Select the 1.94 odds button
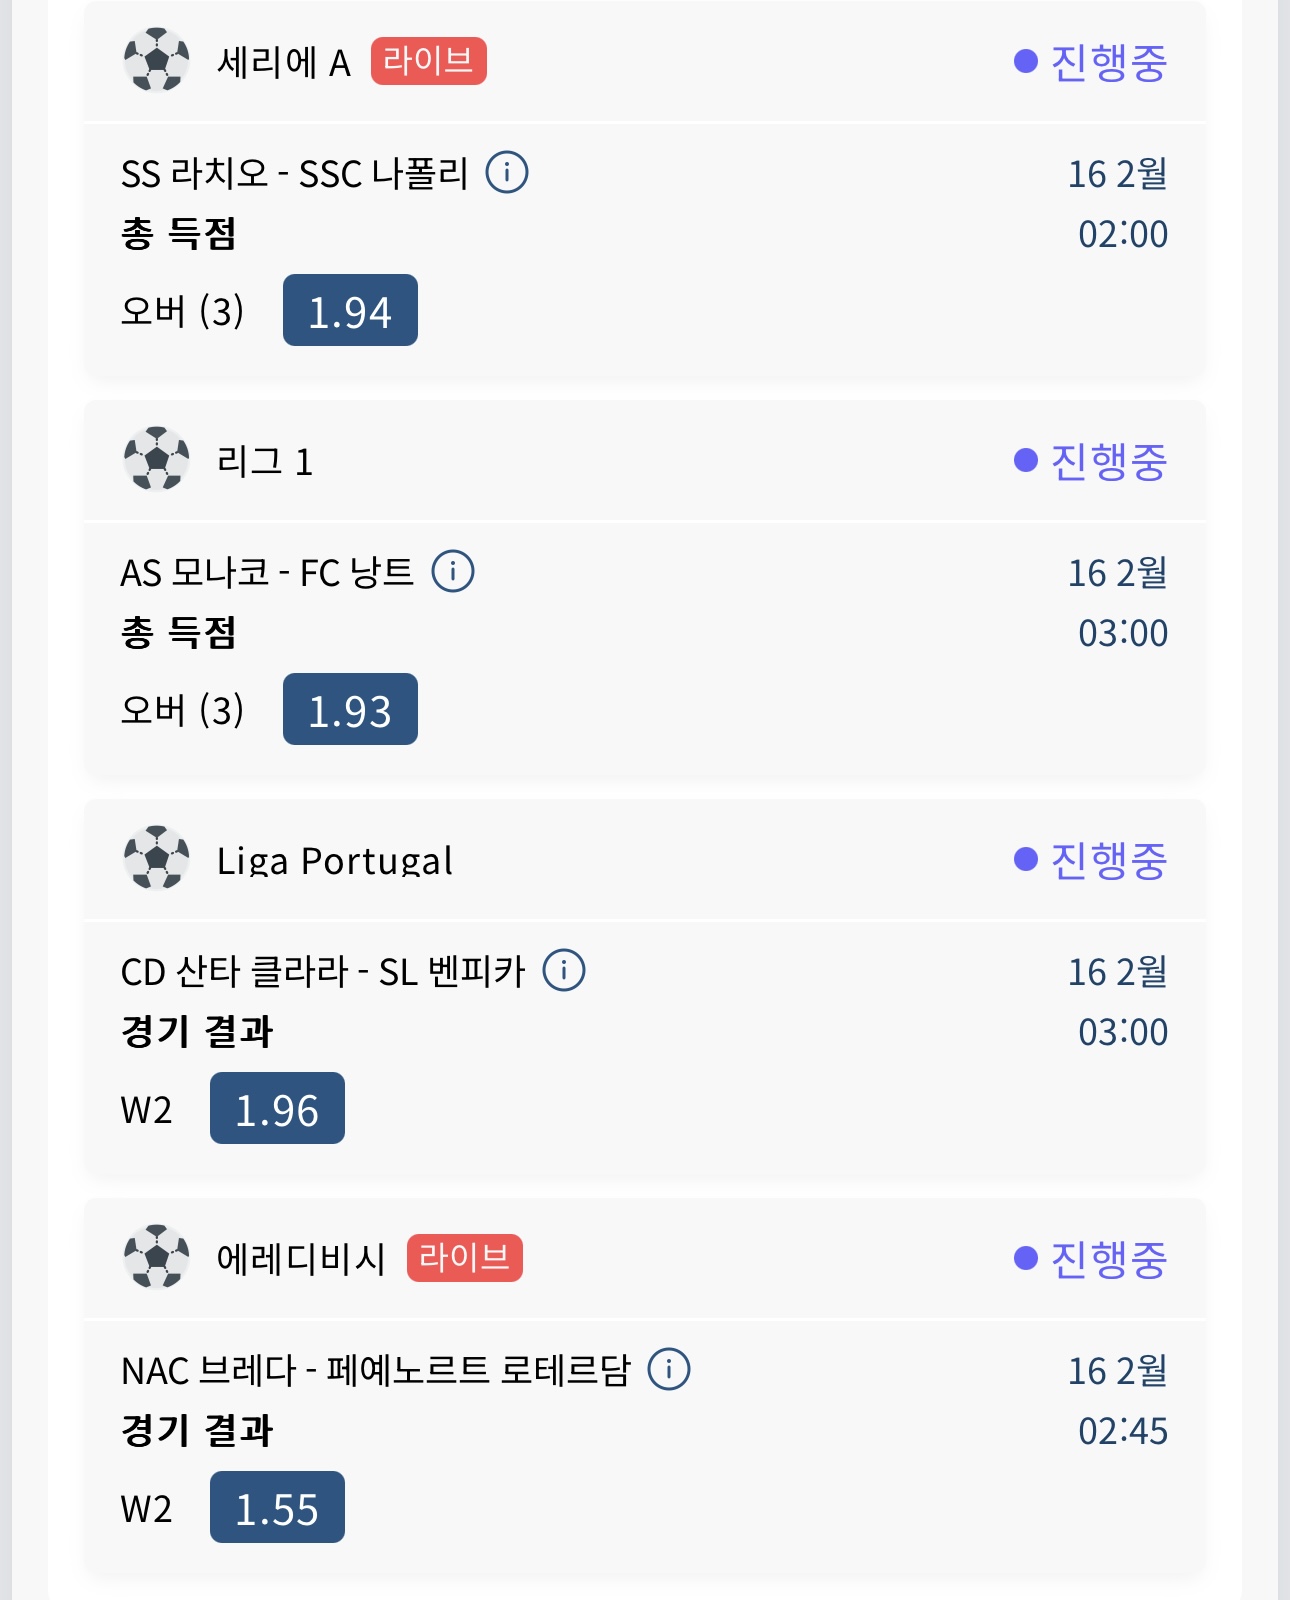The image size is (1290, 1600). click(350, 311)
